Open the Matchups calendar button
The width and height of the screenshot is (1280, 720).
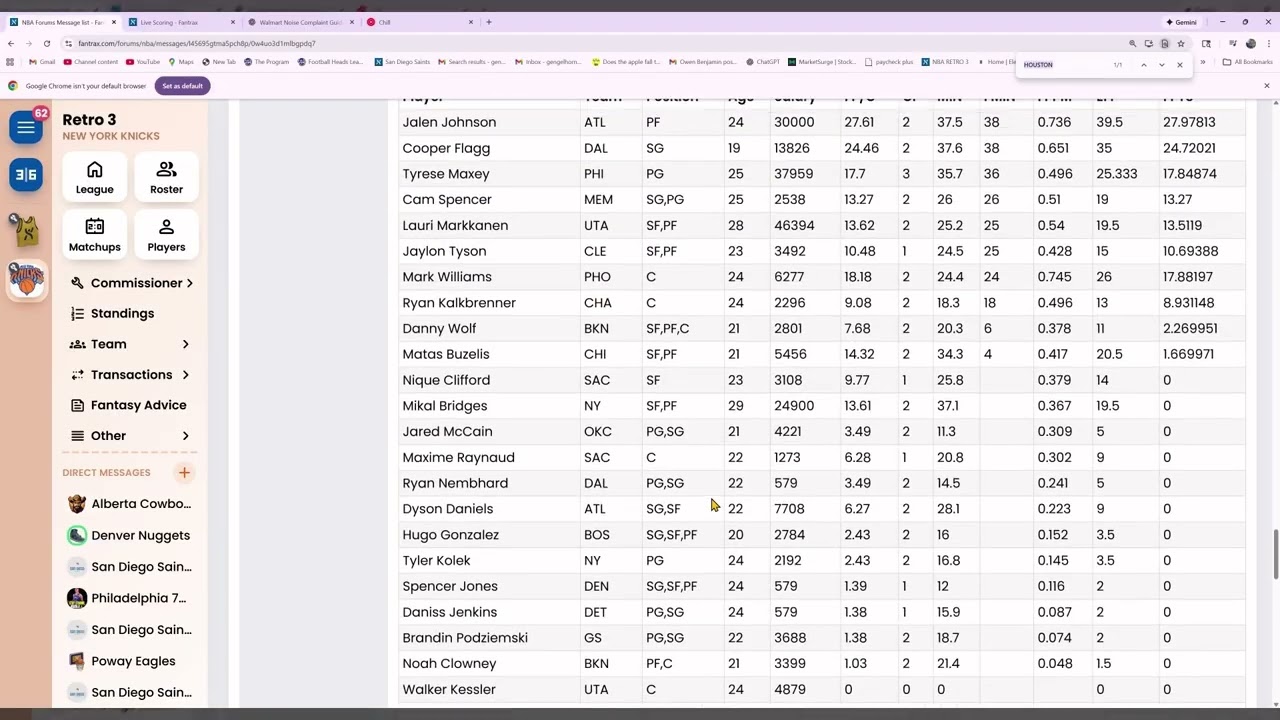click(95, 235)
